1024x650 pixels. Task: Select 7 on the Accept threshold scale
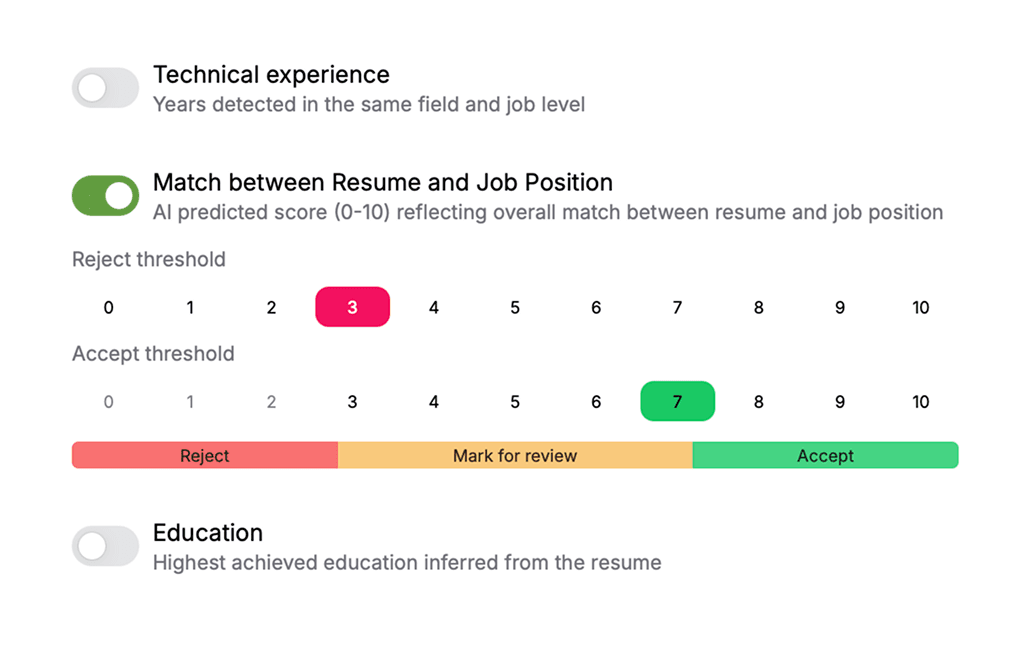click(x=677, y=401)
